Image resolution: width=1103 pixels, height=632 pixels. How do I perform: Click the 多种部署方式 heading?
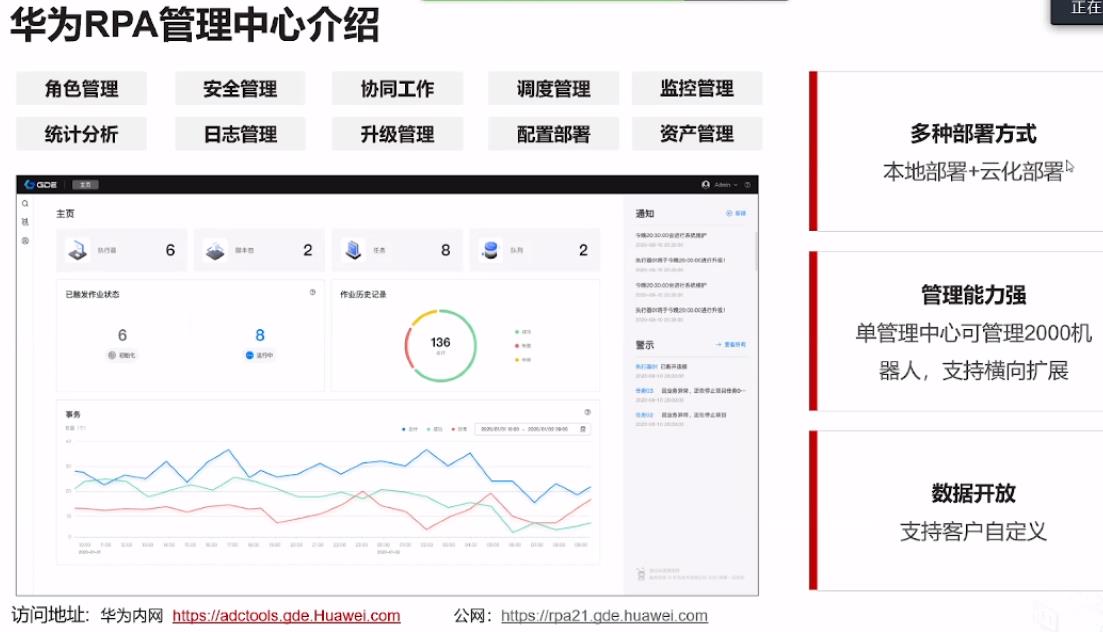click(974, 133)
